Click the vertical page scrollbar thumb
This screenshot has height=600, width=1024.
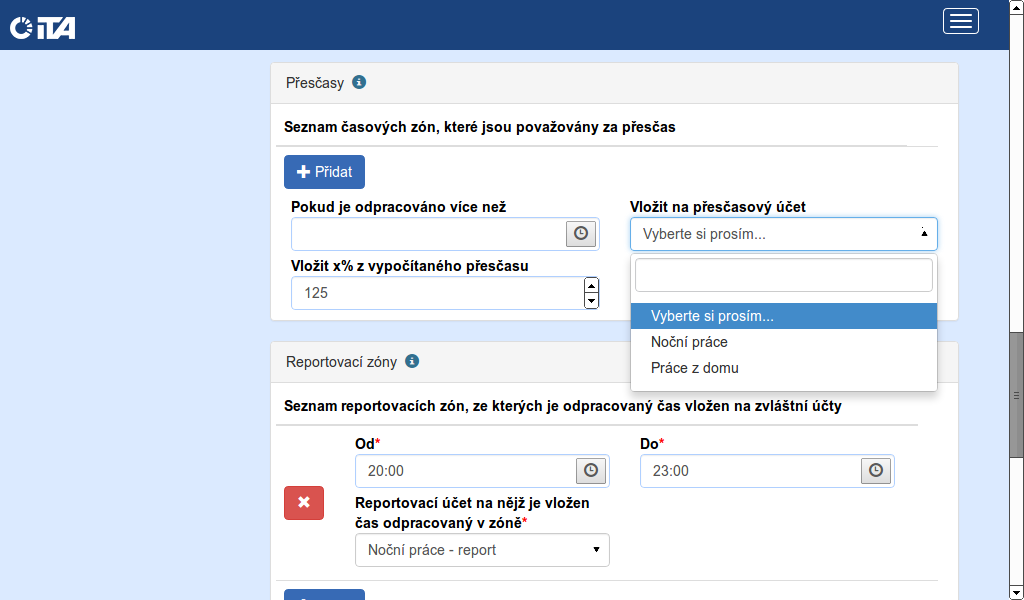[1016, 395]
